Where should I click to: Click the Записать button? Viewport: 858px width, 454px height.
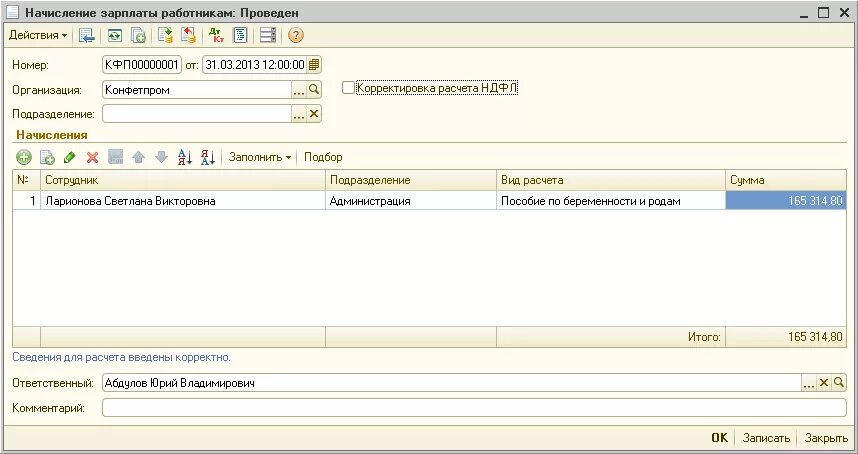pos(766,438)
